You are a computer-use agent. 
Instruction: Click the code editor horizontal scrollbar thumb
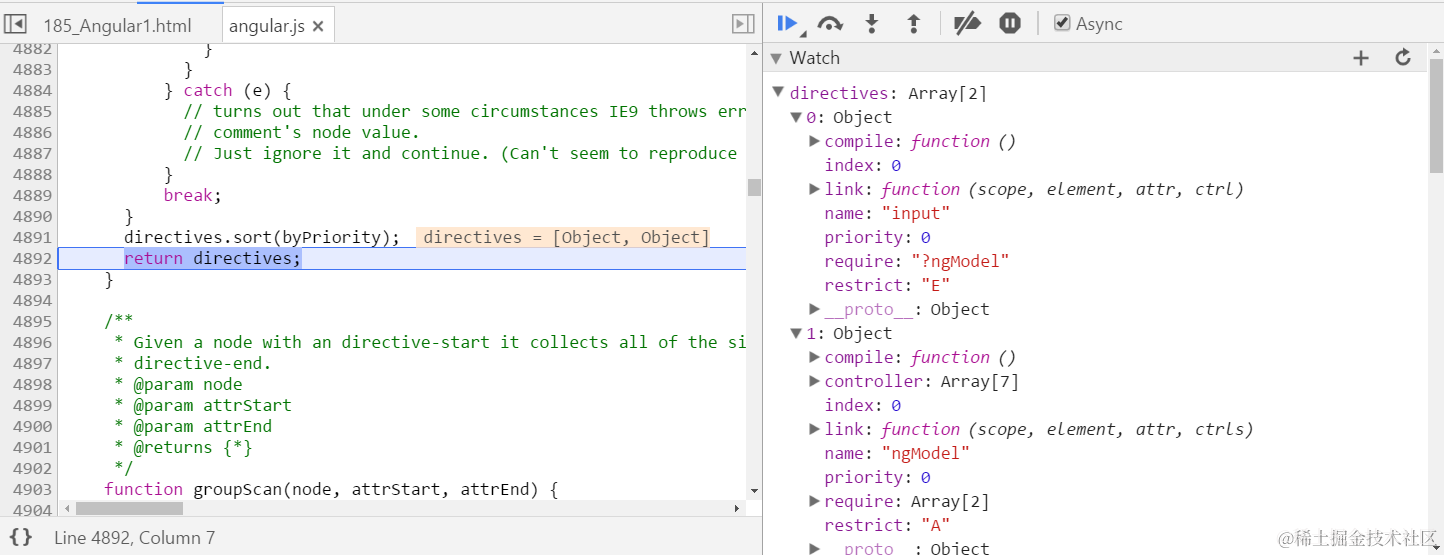point(130,508)
